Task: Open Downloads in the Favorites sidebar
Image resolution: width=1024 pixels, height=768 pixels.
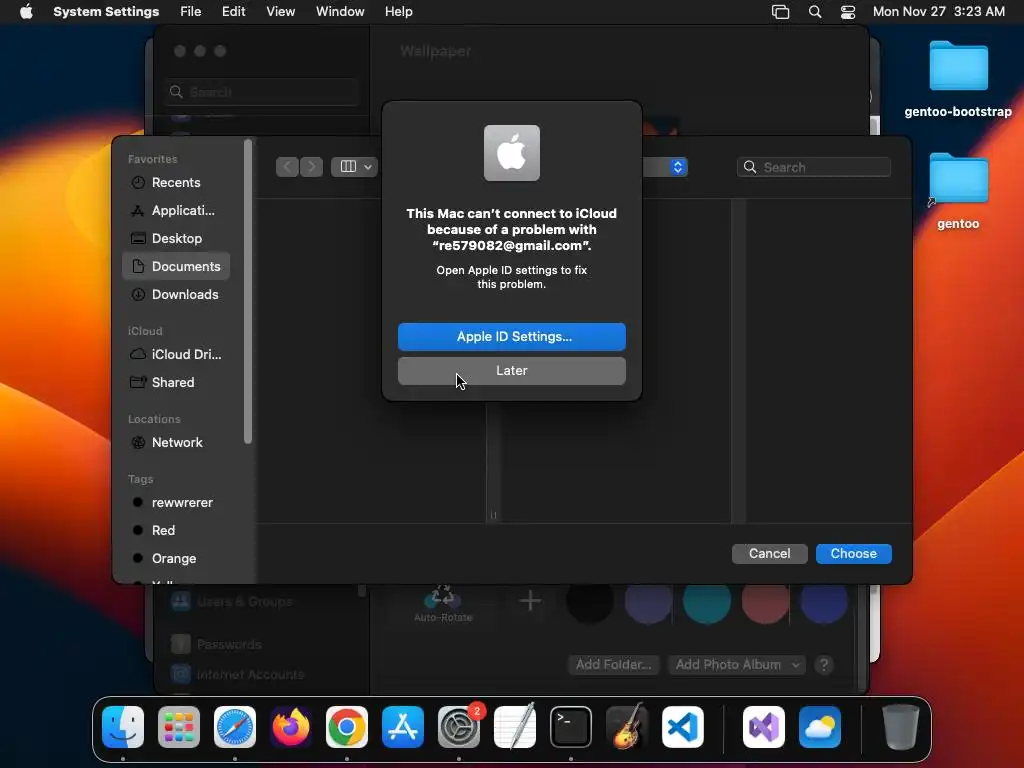Action: [x=176, y=295]
